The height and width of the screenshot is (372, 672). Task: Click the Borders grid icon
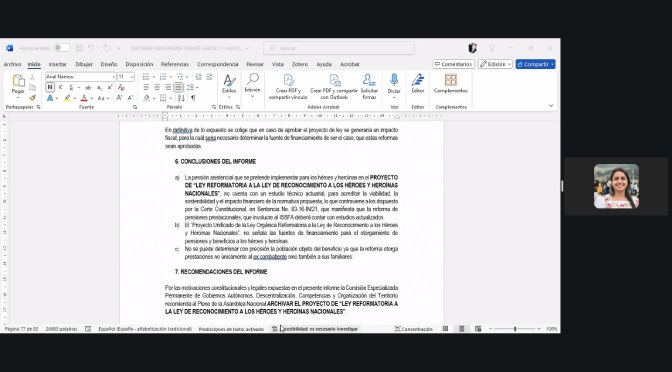(163, 98)
